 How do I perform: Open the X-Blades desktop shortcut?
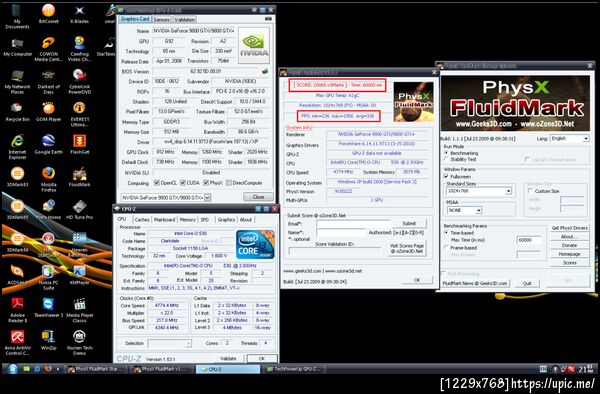pyautogui.click(x=79, y=14)
